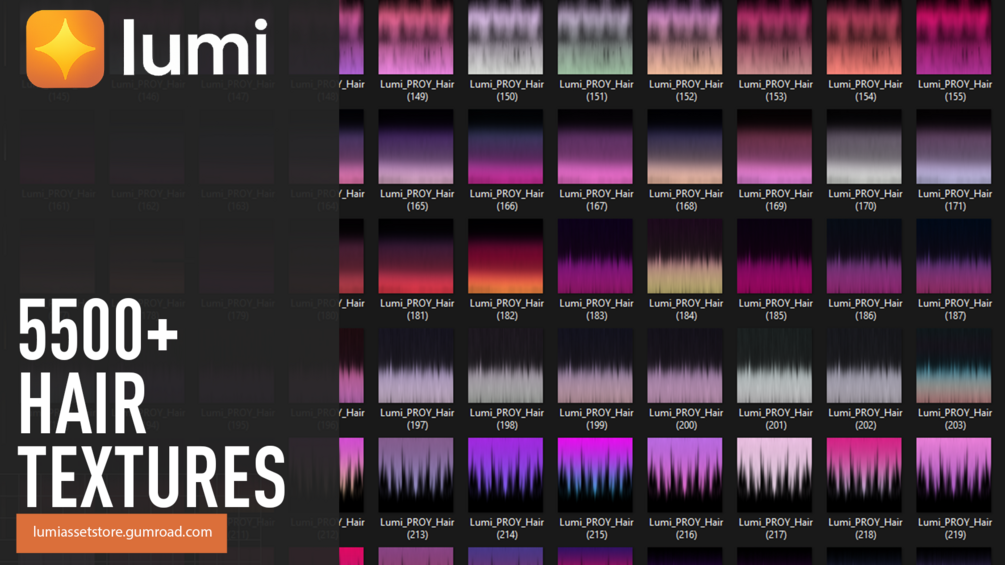Click the file name label "Lumi_PROY_Hair (167)"
The image size is (1005, 565).
(596, 200)
